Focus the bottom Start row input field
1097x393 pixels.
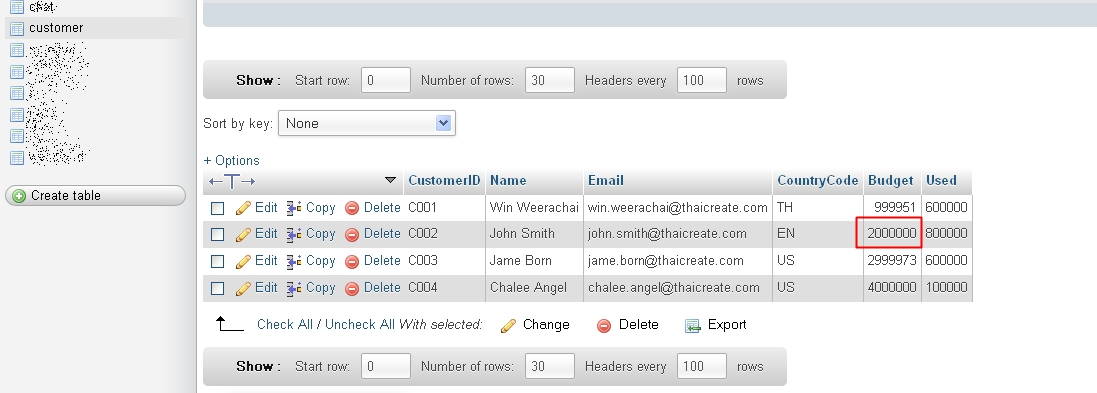pos(385,366)
